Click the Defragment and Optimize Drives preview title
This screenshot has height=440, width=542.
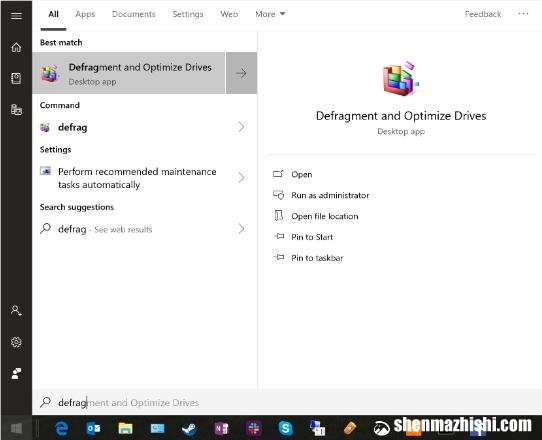[401, 116]
